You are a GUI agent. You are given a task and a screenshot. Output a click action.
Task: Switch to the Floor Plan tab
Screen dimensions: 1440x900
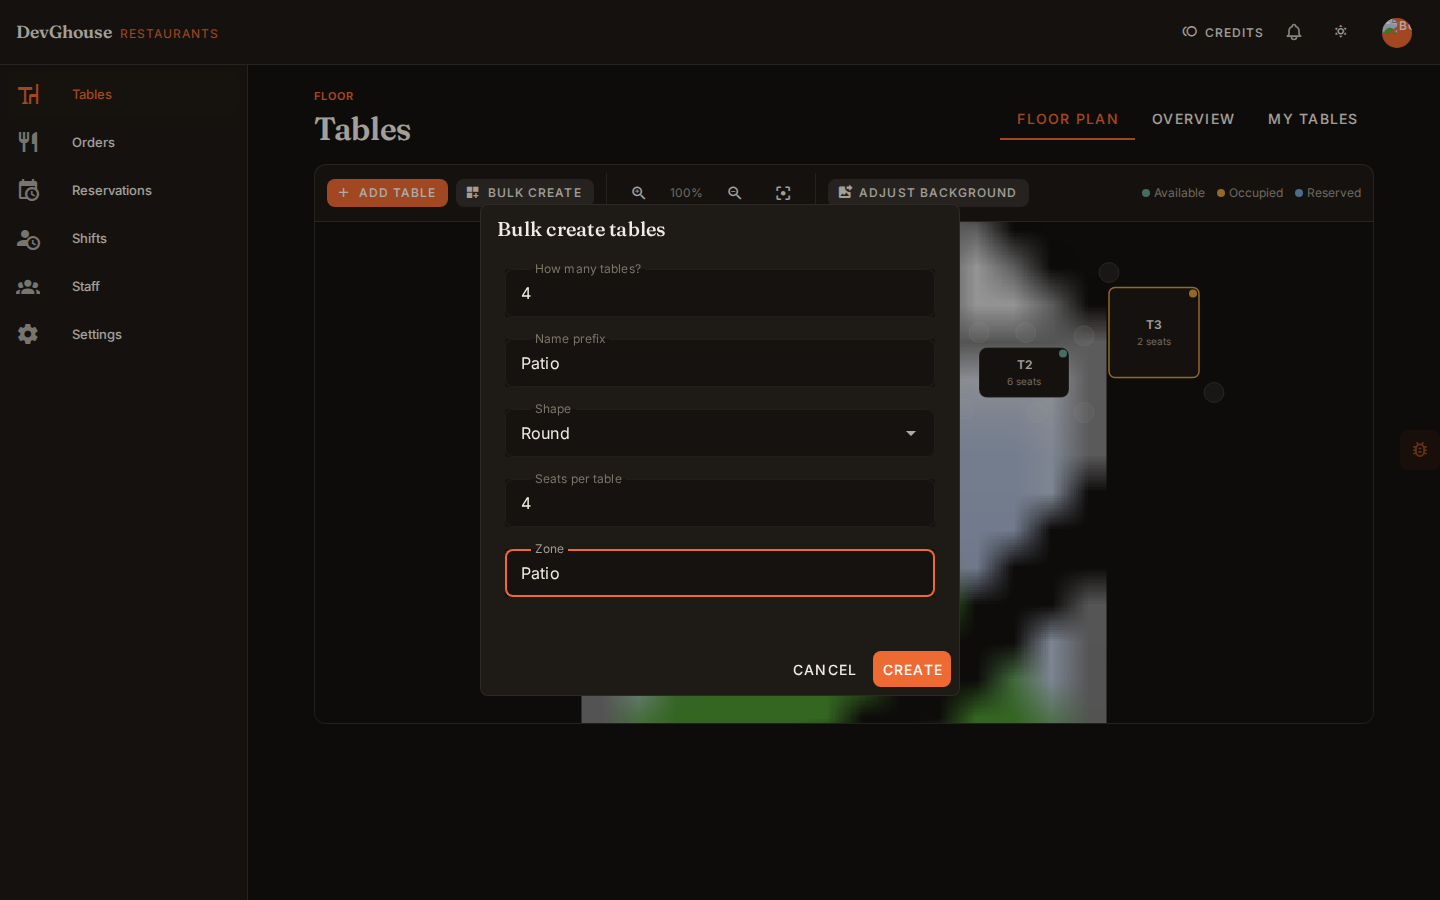(1067, 119)
